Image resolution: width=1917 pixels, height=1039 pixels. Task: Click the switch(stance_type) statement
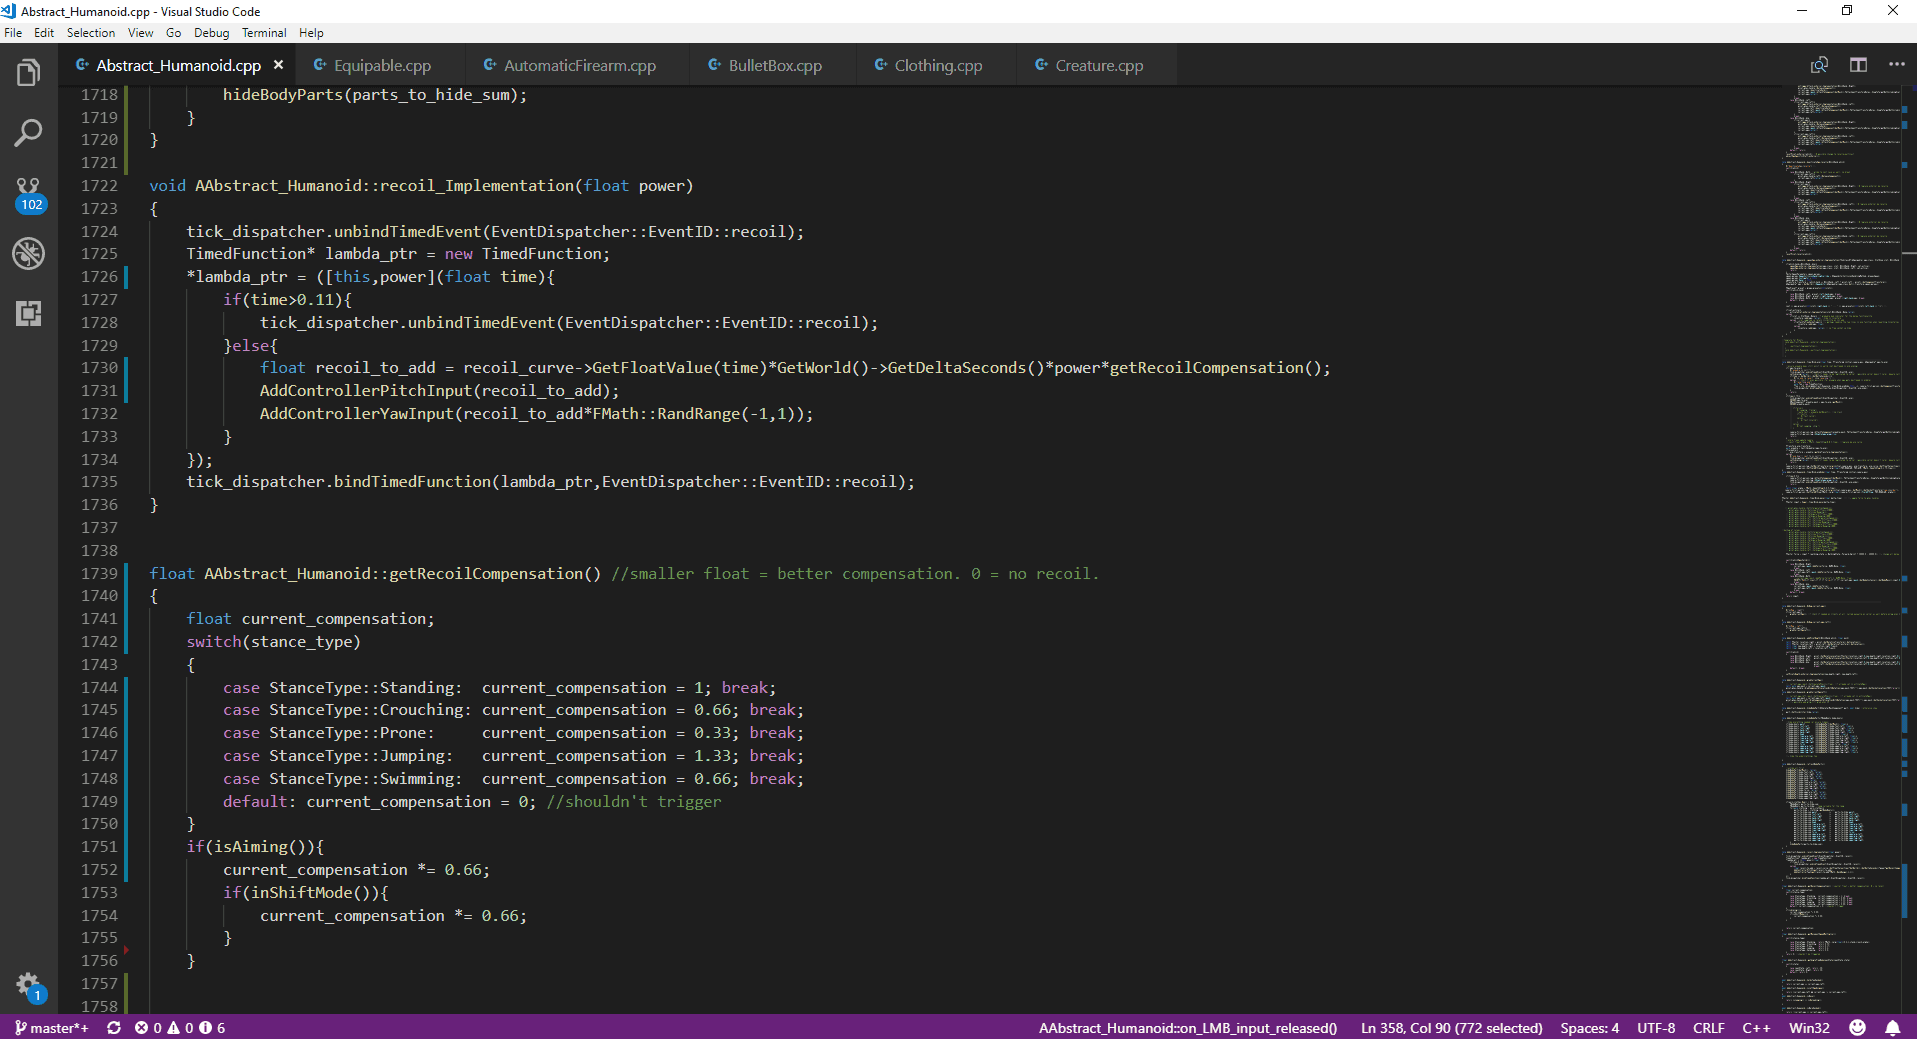click(x=273, y=641)
